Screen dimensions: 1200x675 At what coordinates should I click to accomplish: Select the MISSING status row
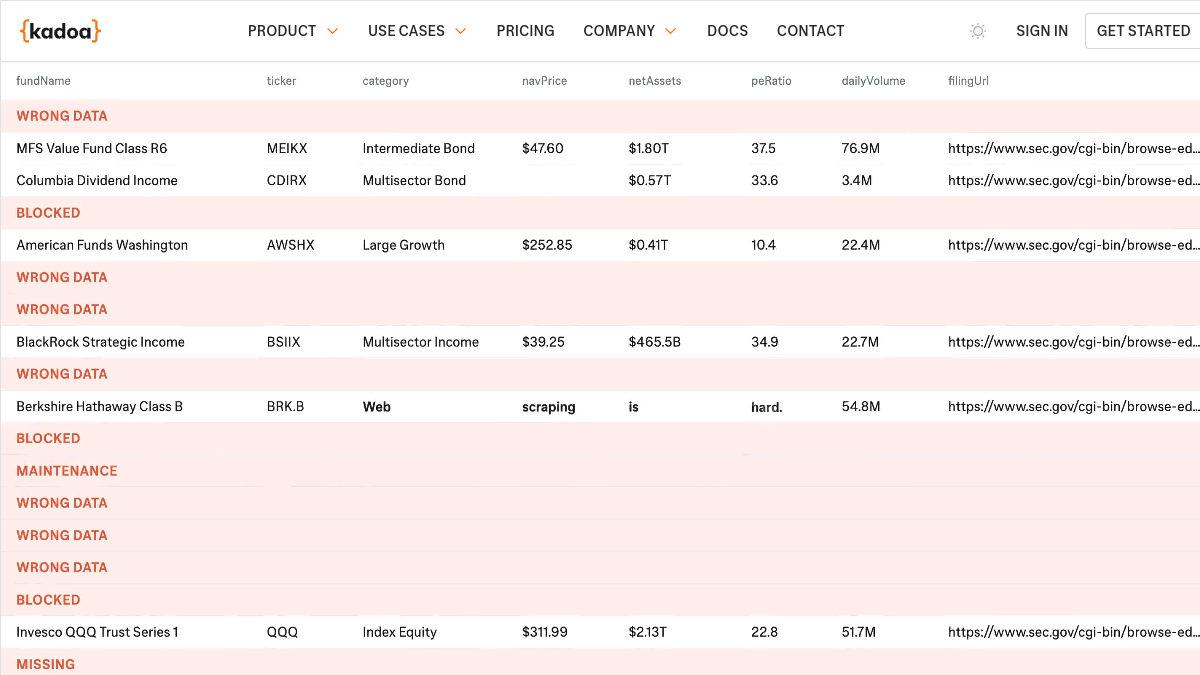(x=600, y=664)
